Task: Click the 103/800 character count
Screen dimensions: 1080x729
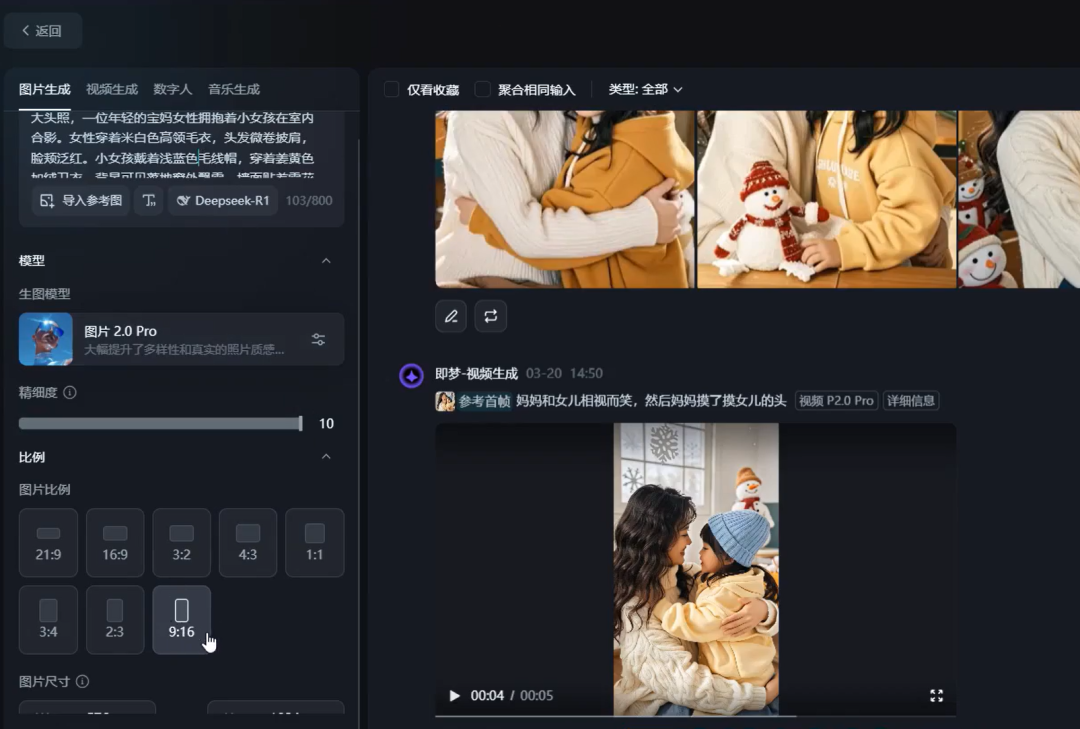Action: (x=309, y=201)
